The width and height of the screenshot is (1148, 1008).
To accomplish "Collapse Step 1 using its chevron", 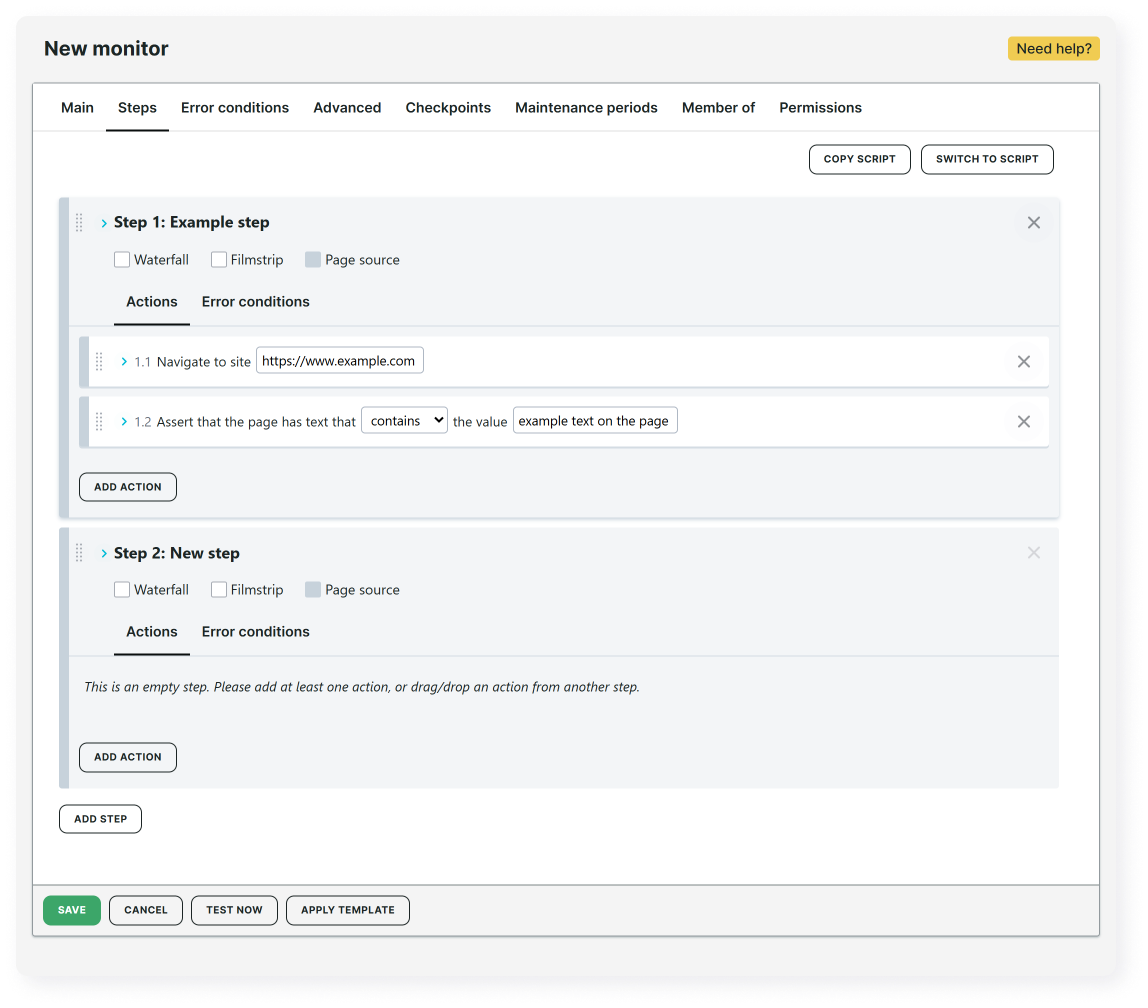I will tap(104, 223).
